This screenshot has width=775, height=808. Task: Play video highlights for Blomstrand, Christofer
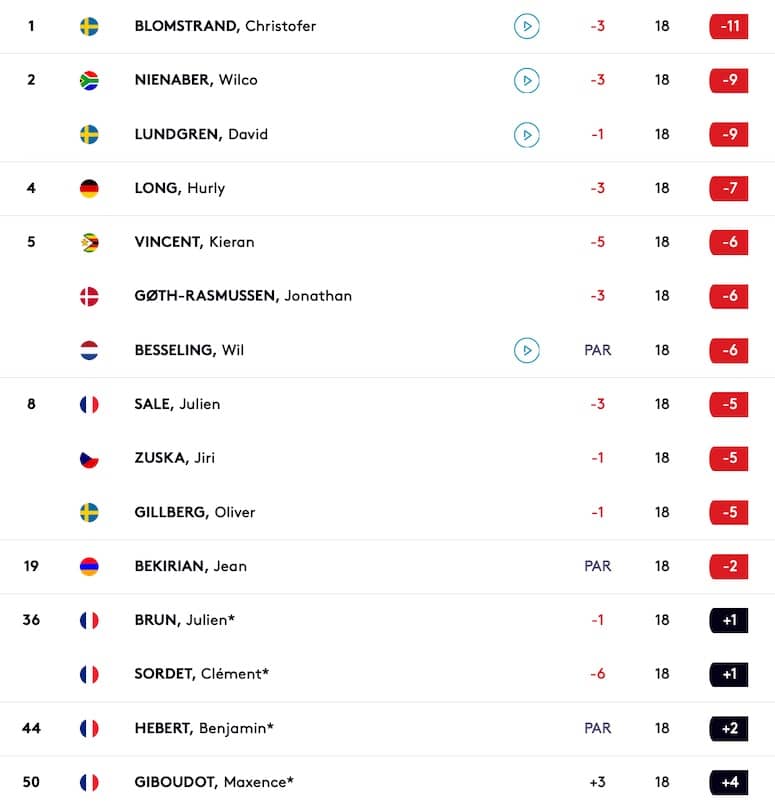pos(527,26)
